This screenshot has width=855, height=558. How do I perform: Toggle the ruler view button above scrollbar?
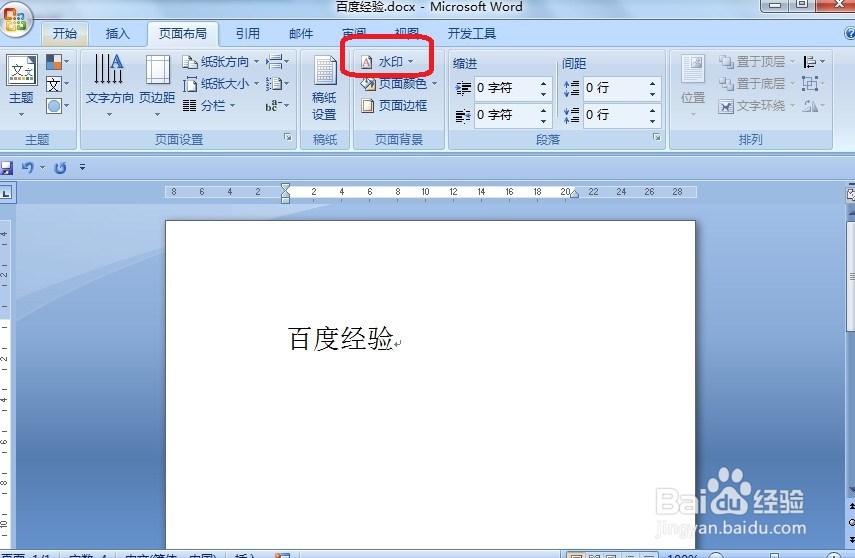[x=850, y=195]
